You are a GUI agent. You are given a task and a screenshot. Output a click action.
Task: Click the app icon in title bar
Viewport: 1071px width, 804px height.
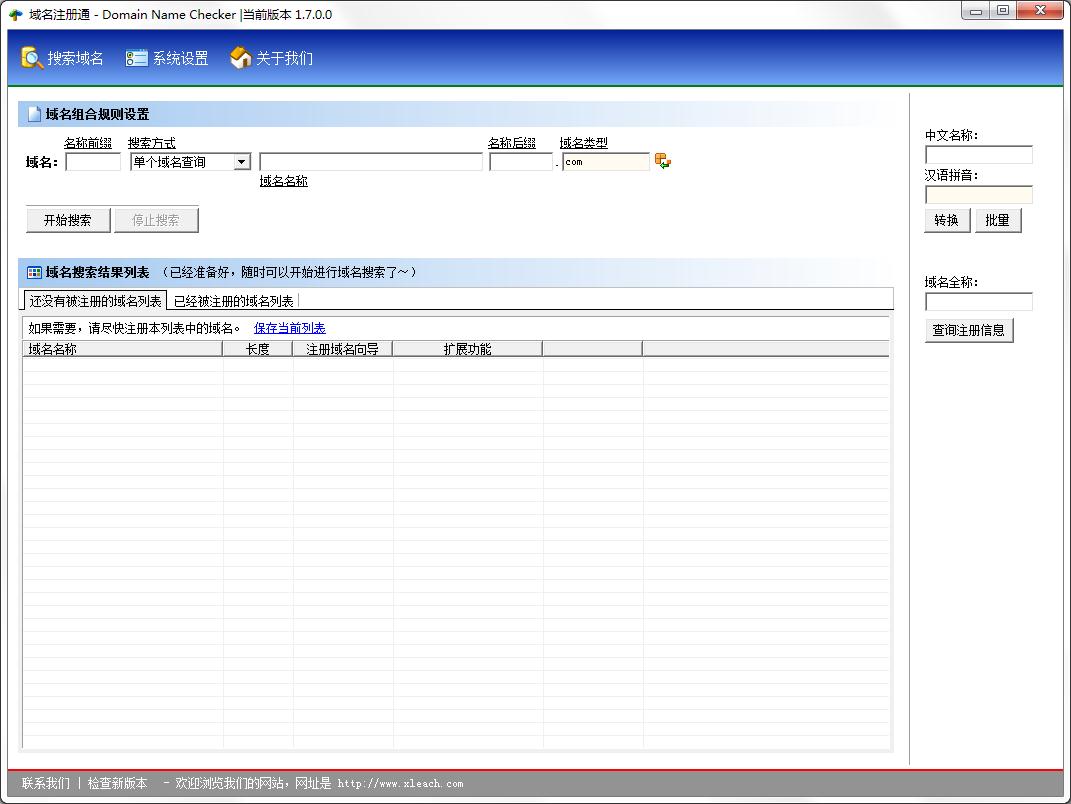15,15
